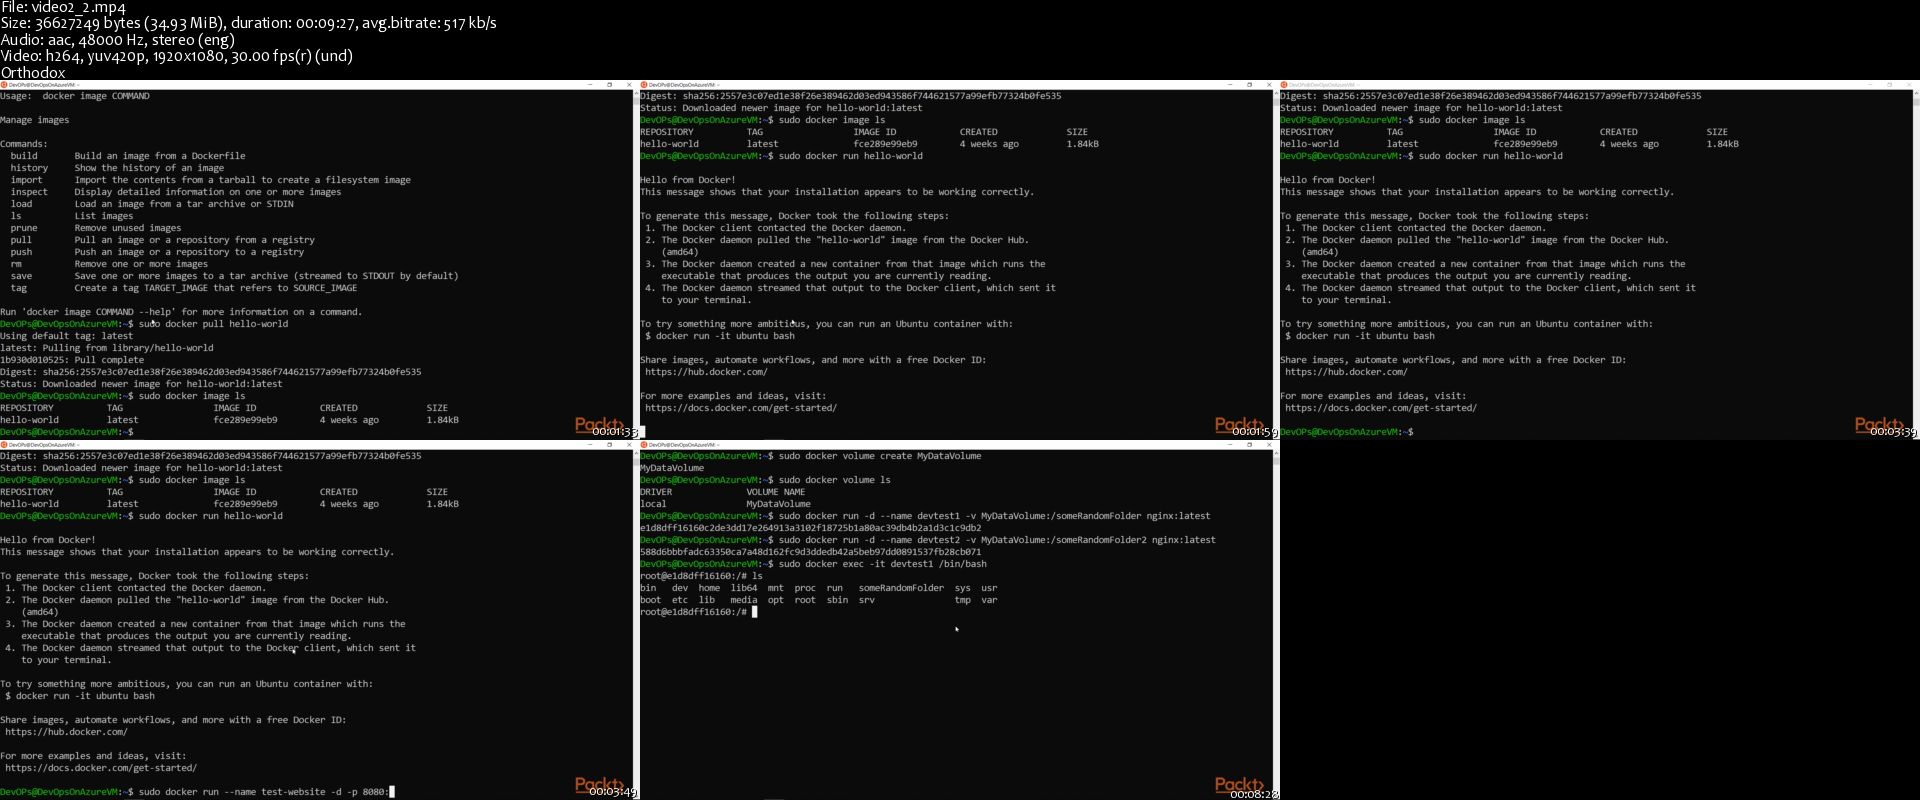The height and width of the screenshot is (800, 1920).
Task: Click 'sudo docker exec -it devtest1 /bin/bash'
Action: 882,564
